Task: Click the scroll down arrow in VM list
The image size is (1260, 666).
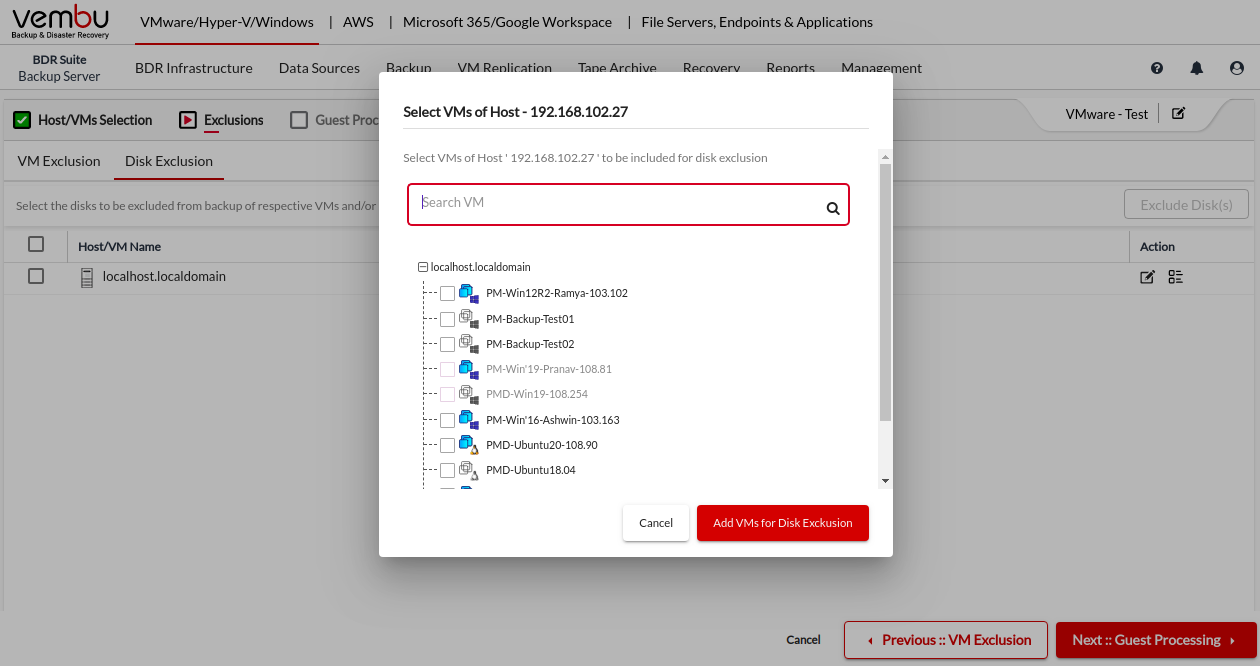Action: point(884,481)
